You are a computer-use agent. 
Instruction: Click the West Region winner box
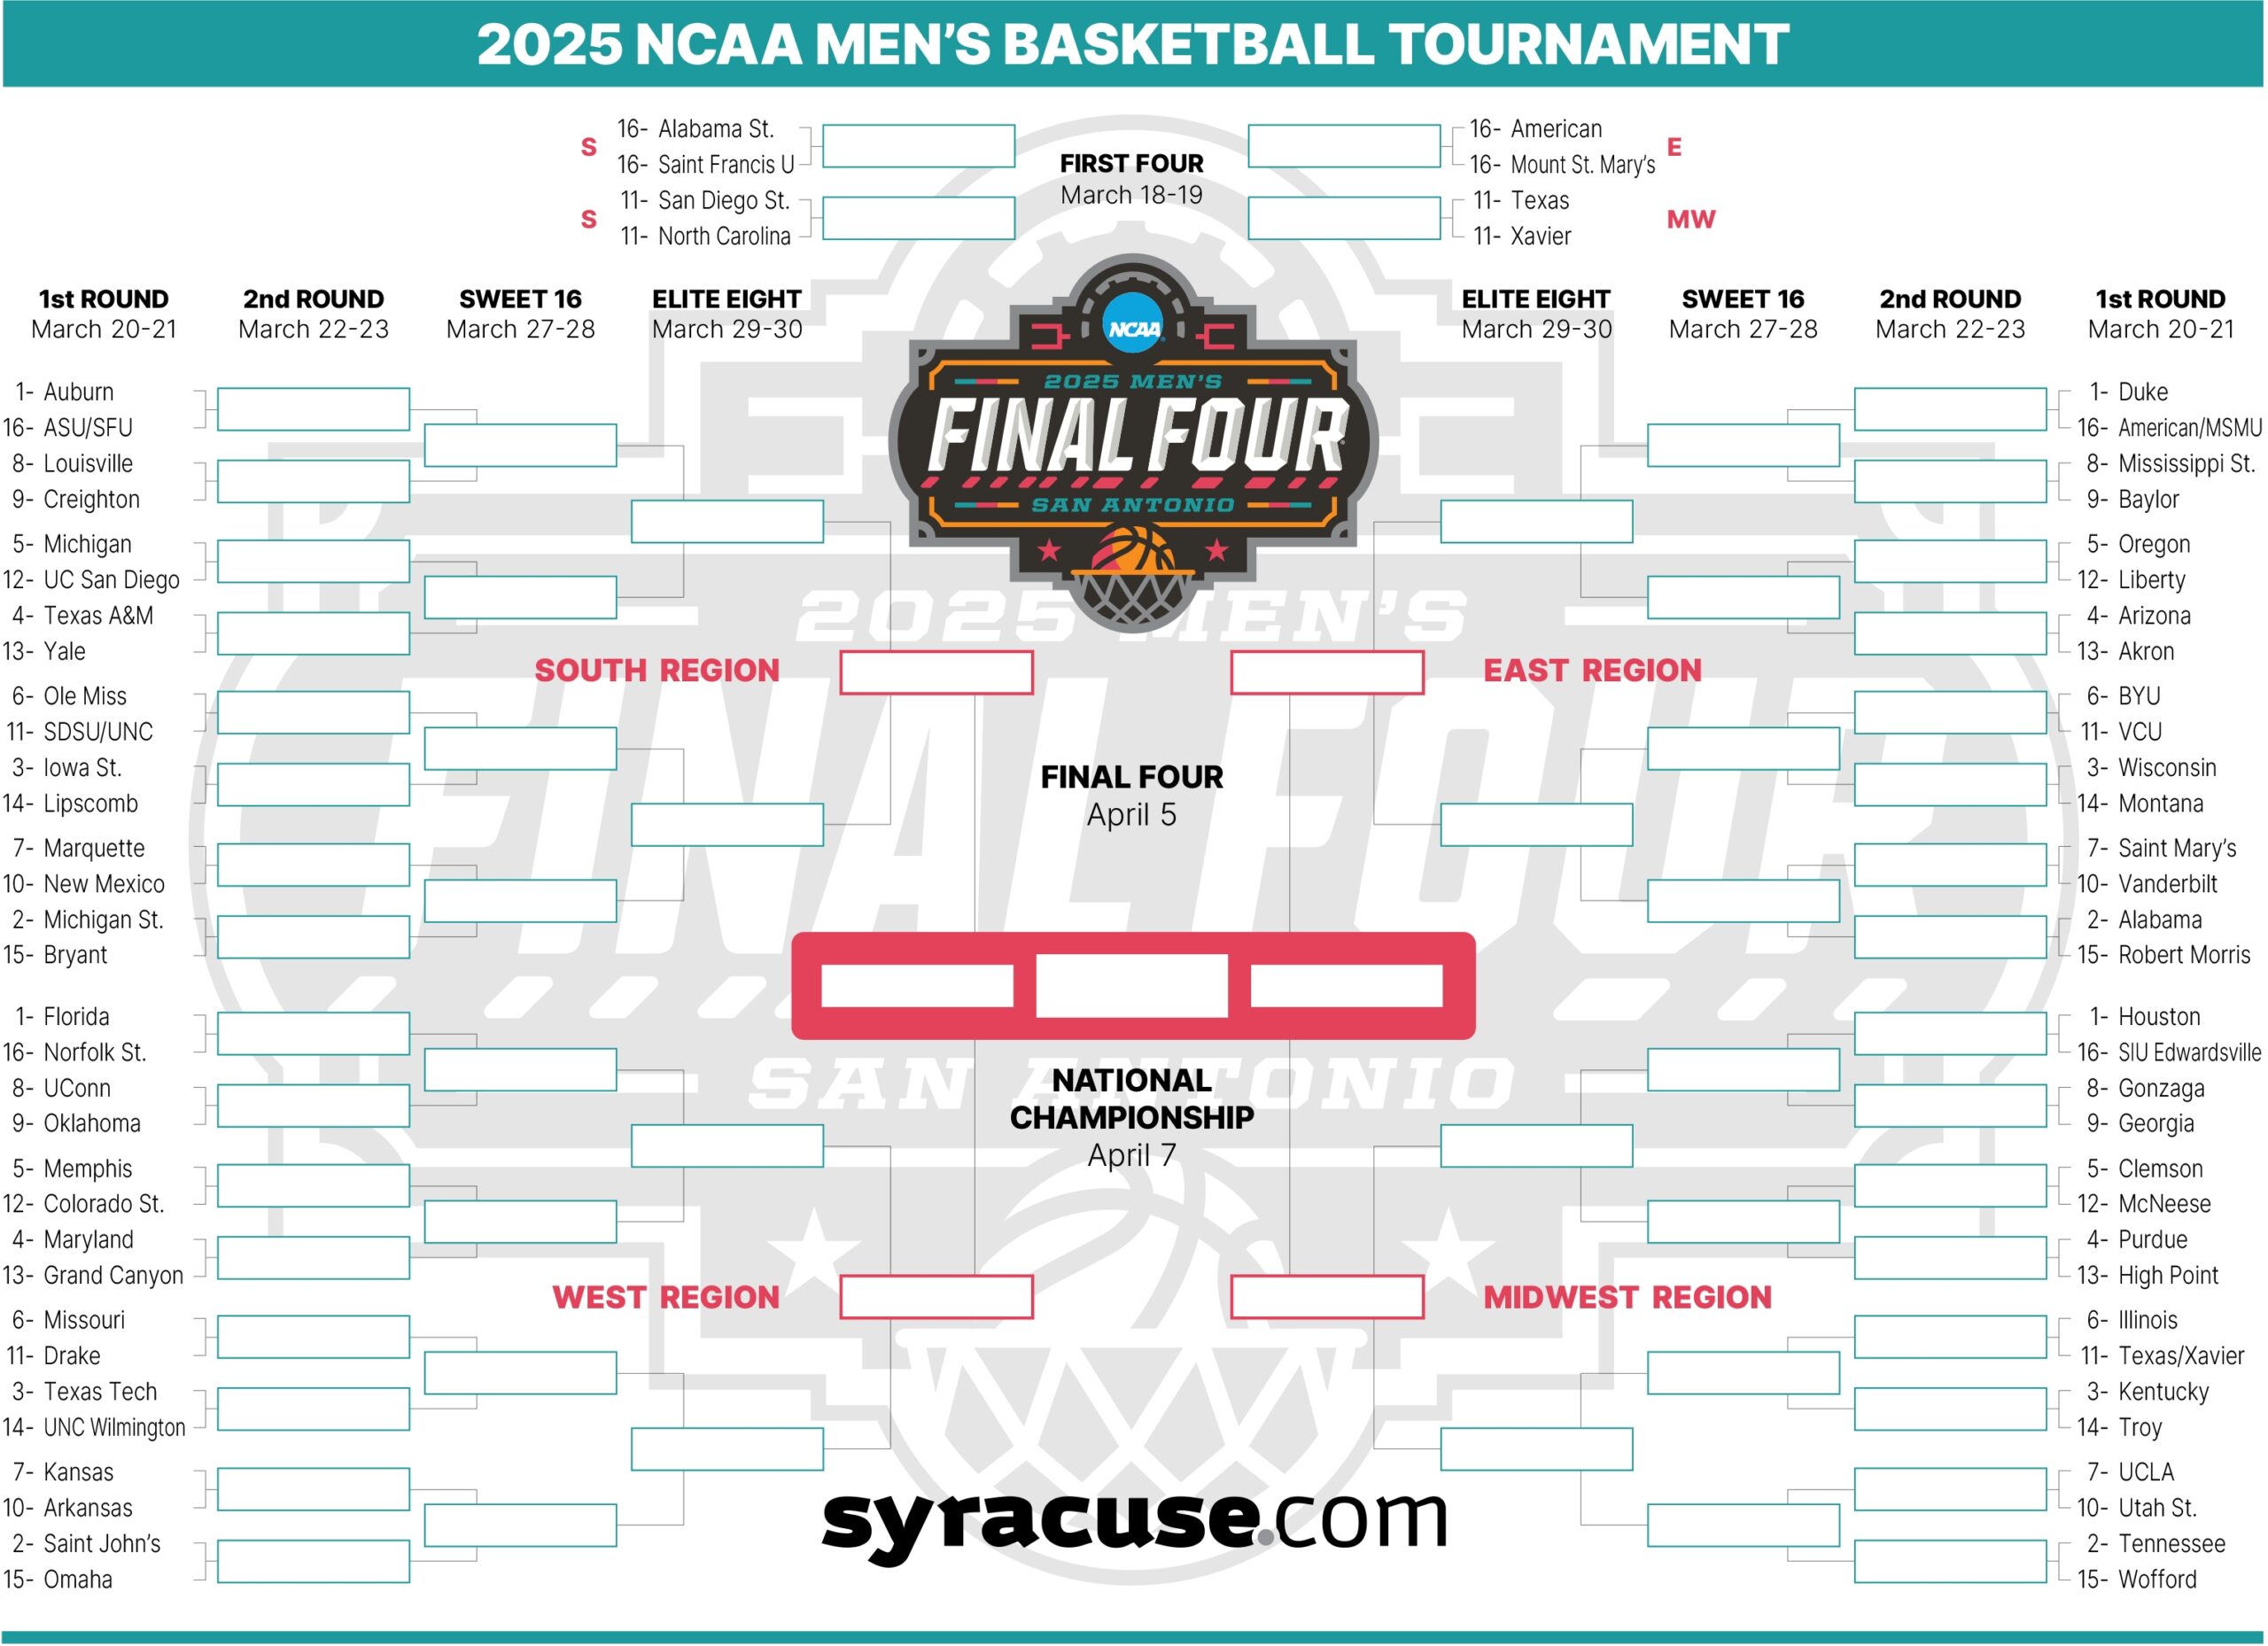click(936, 1296)
